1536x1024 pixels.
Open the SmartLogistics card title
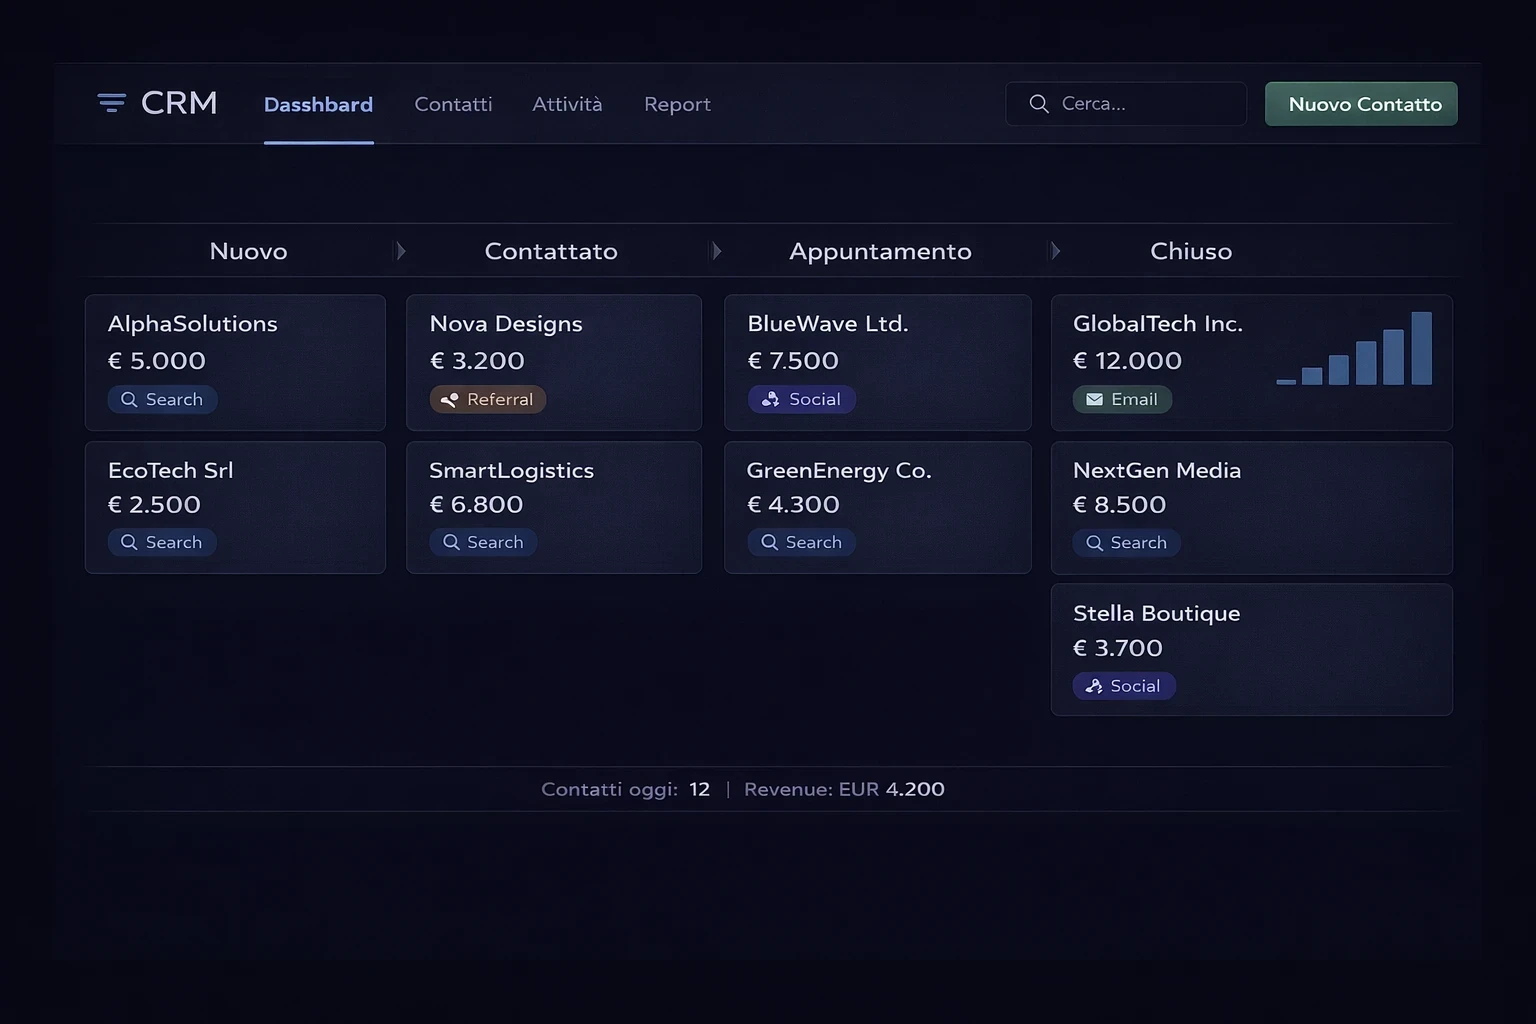(512, 471)
